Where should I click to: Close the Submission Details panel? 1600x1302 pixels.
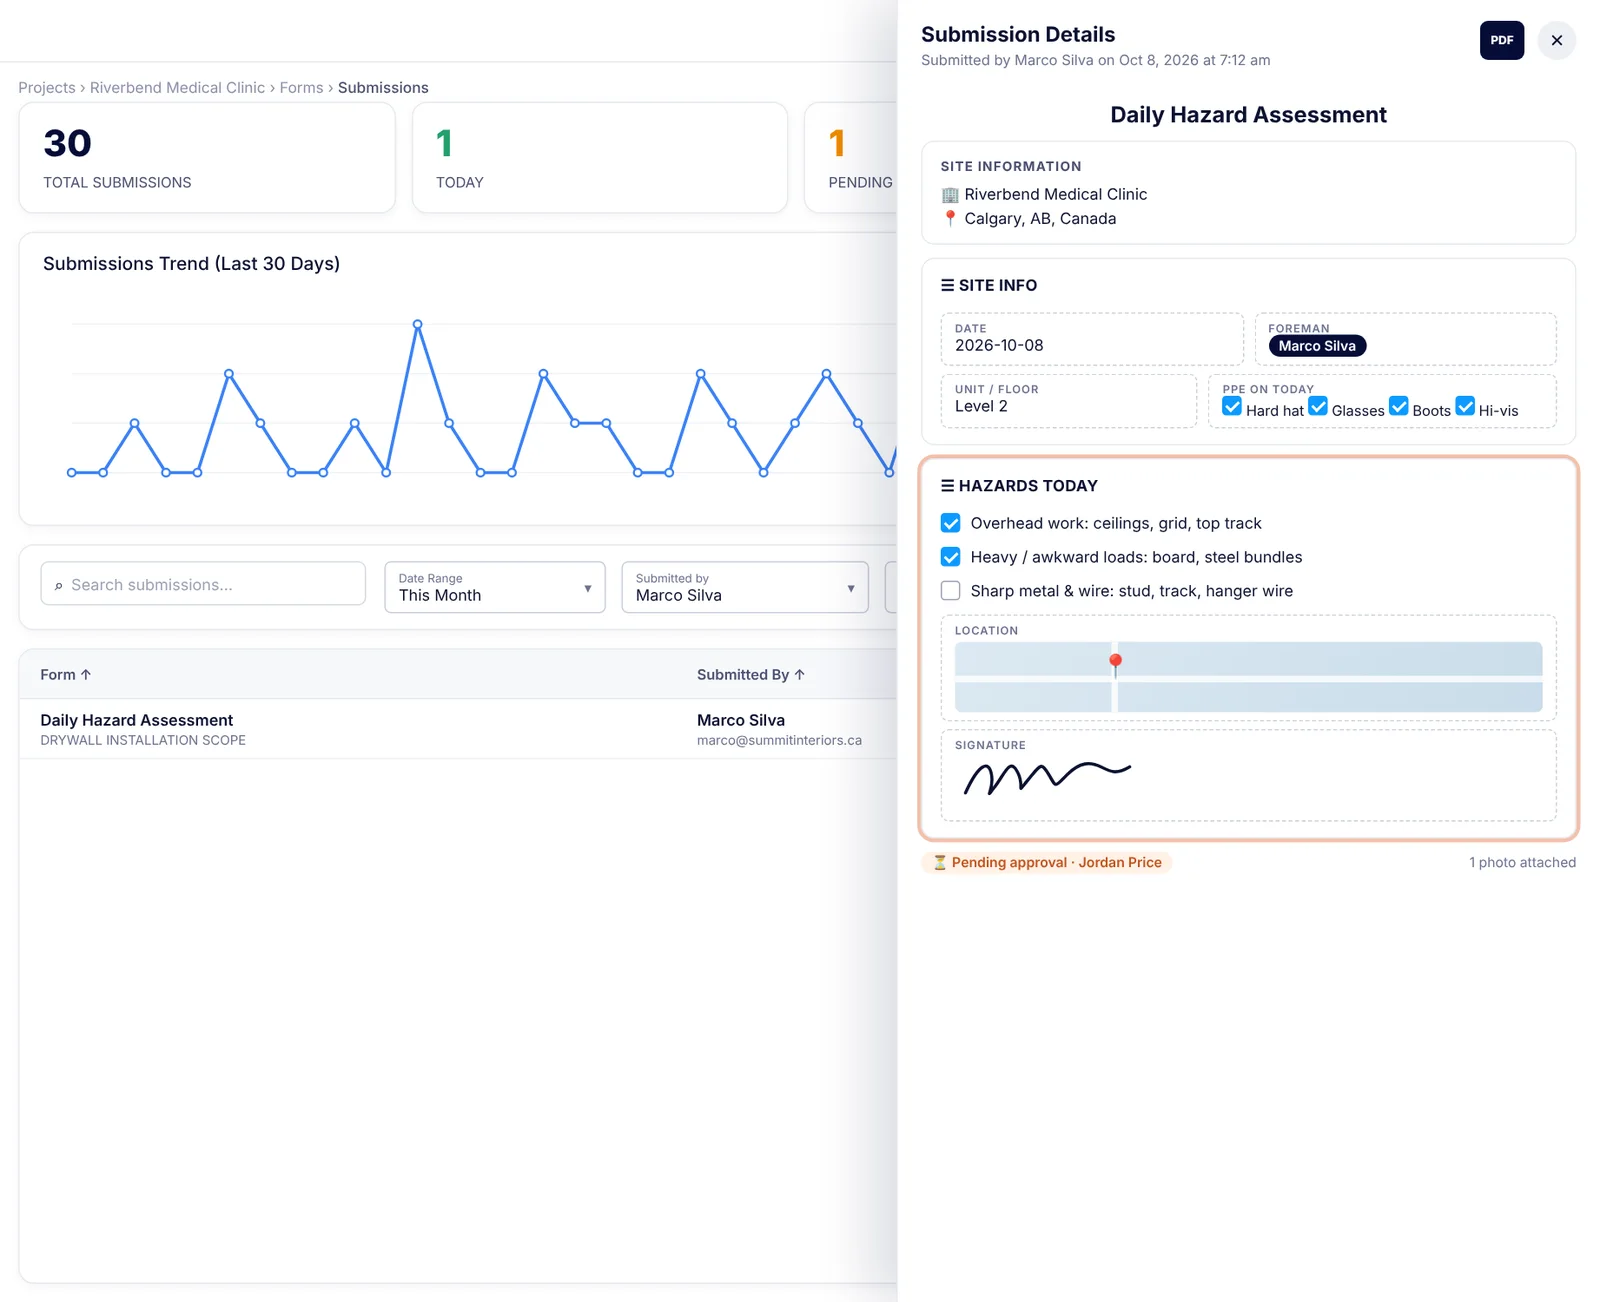point(1556,40)
